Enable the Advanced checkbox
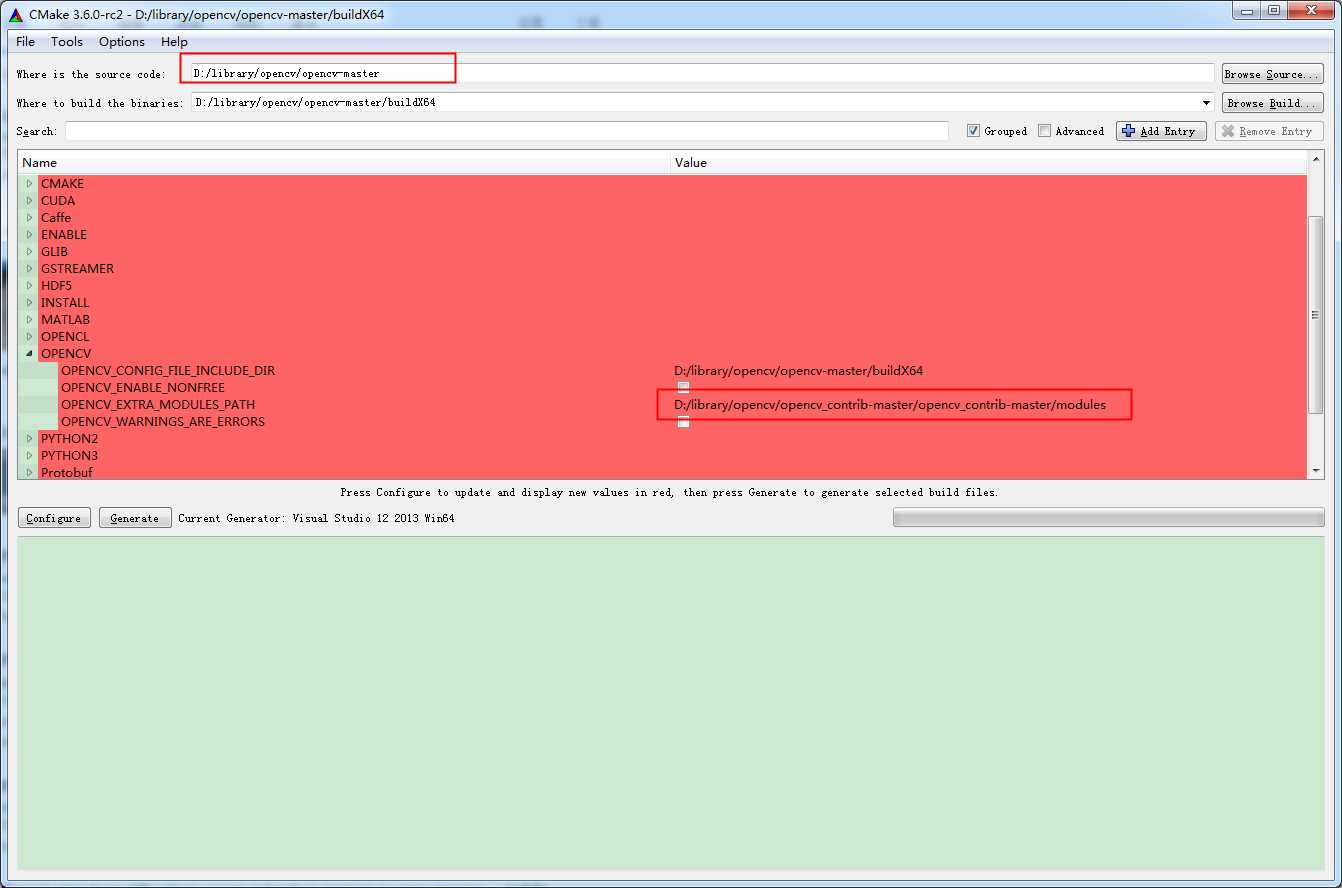 (x=1044, y=131)
